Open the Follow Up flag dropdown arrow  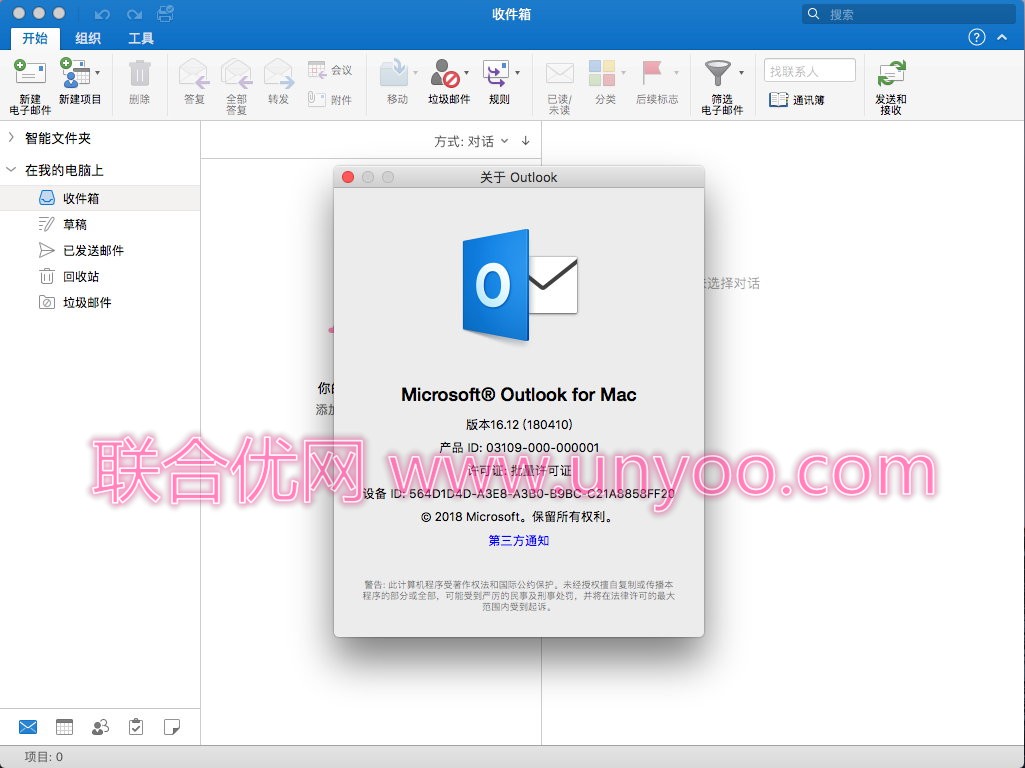(x=676, y=73)
